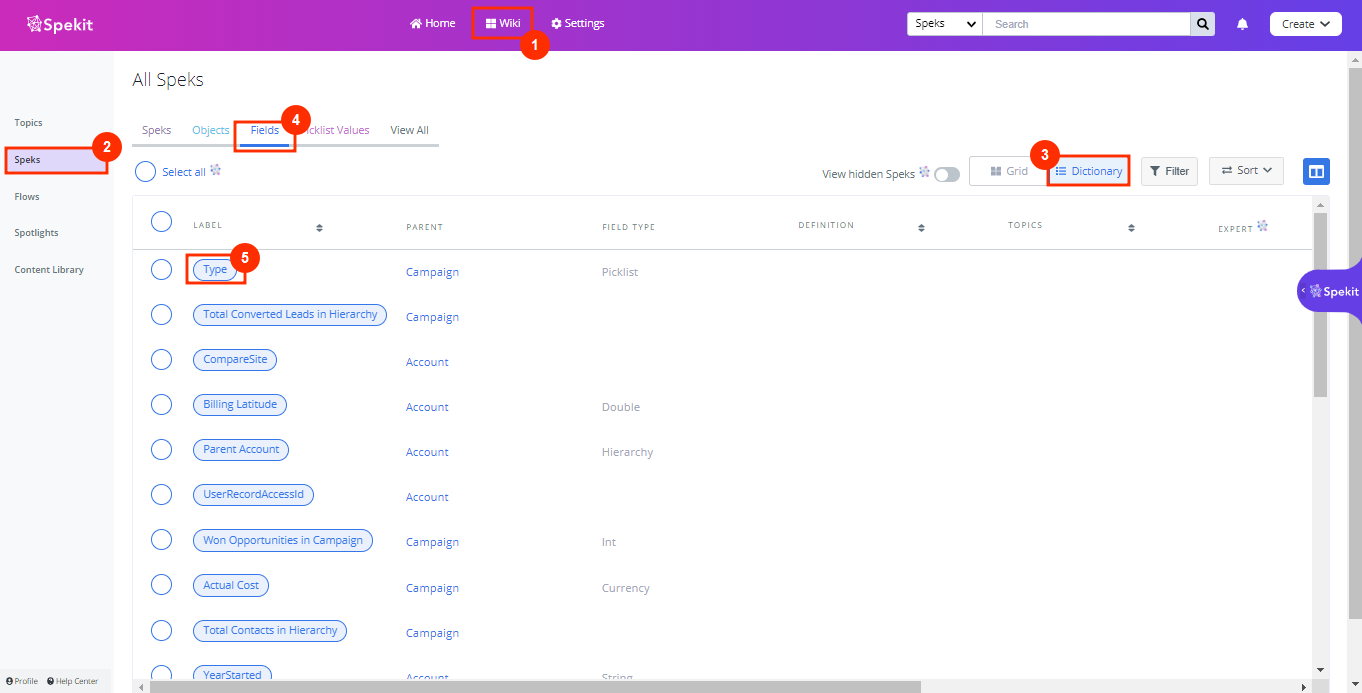The width and height of the screenshot is (1362, 693).
Task: Open Total Contacts in Hierarchy Spek
Action: point(270,631)
